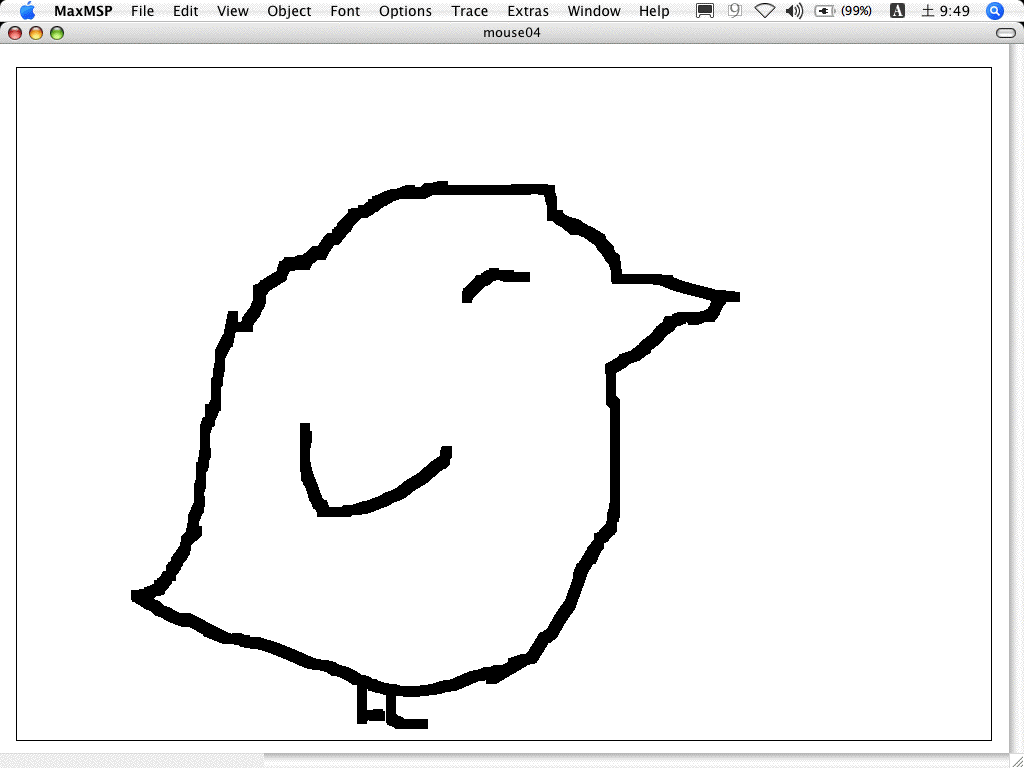1024x768 pixels.
Task: Open the volume control icon
Action: pyautogui.click(x=794, y=10)
